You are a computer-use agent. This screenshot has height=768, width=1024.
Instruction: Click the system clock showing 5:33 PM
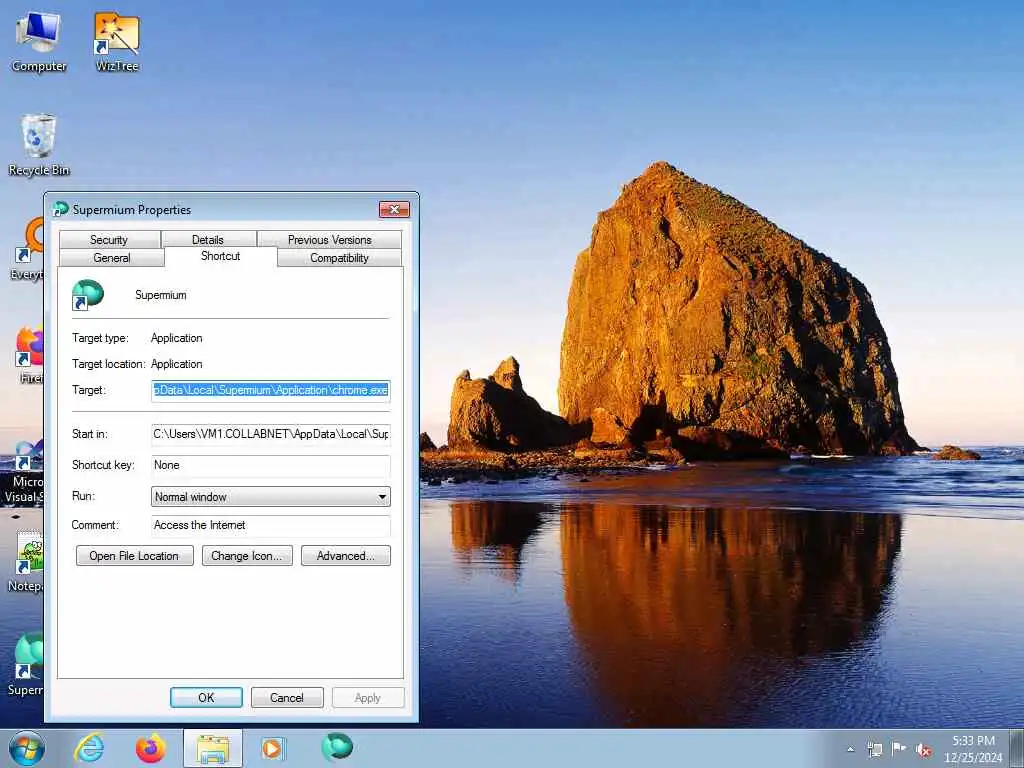(973, 749)
